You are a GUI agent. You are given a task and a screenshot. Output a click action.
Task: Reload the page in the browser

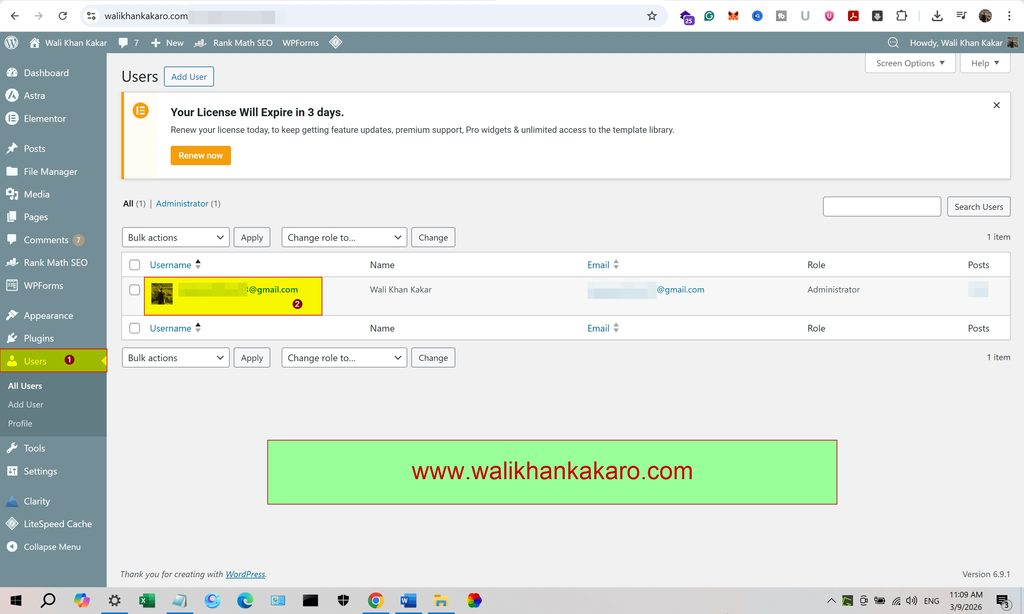click(62, 16)
